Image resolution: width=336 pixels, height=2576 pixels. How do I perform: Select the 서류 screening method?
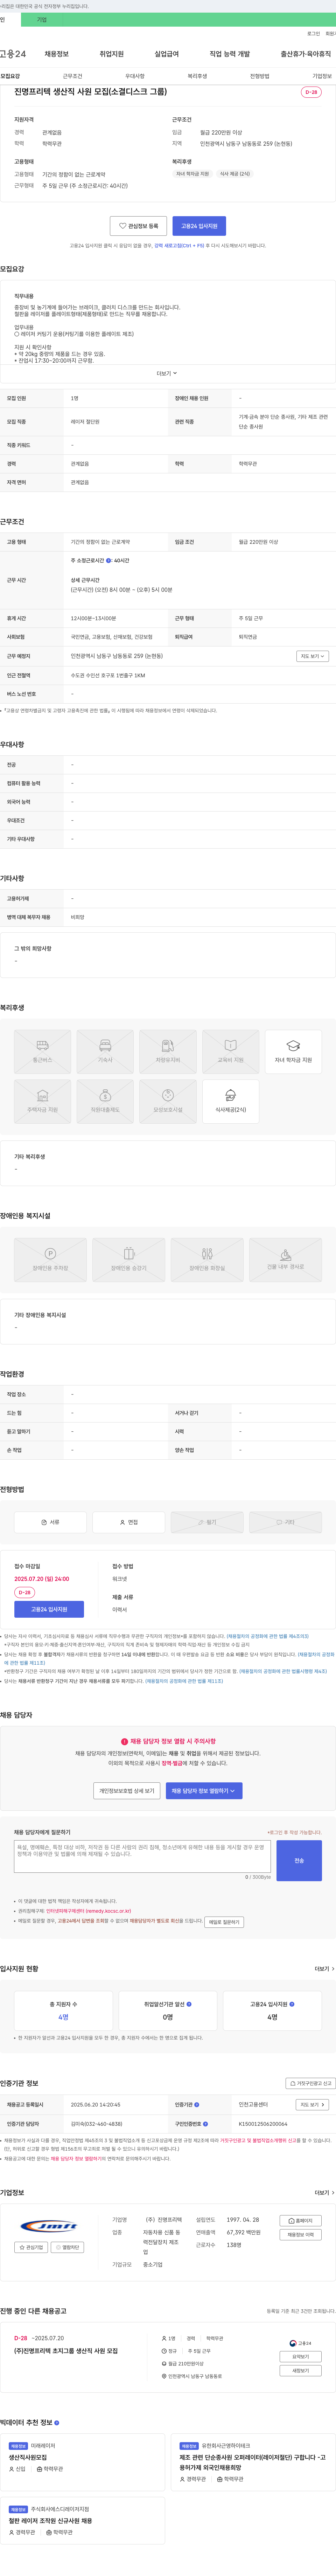(50, 1522)
